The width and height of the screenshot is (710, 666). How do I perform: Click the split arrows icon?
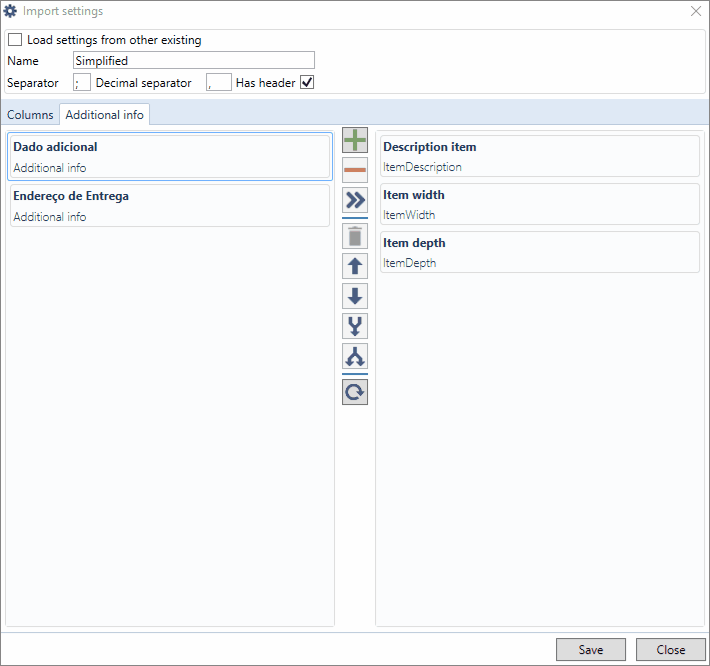click(x=355, y=356)
